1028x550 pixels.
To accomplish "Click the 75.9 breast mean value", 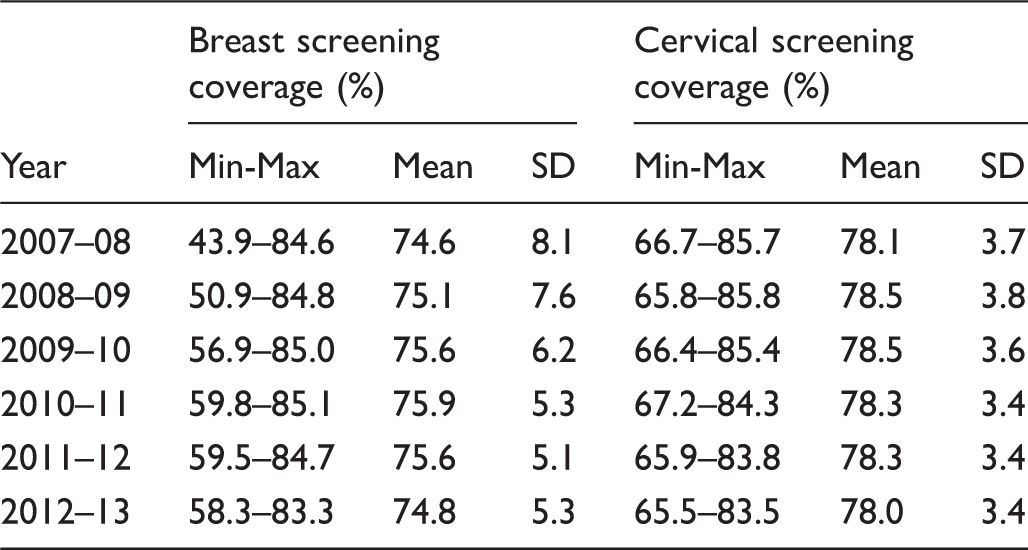I will tap(425, 404).
